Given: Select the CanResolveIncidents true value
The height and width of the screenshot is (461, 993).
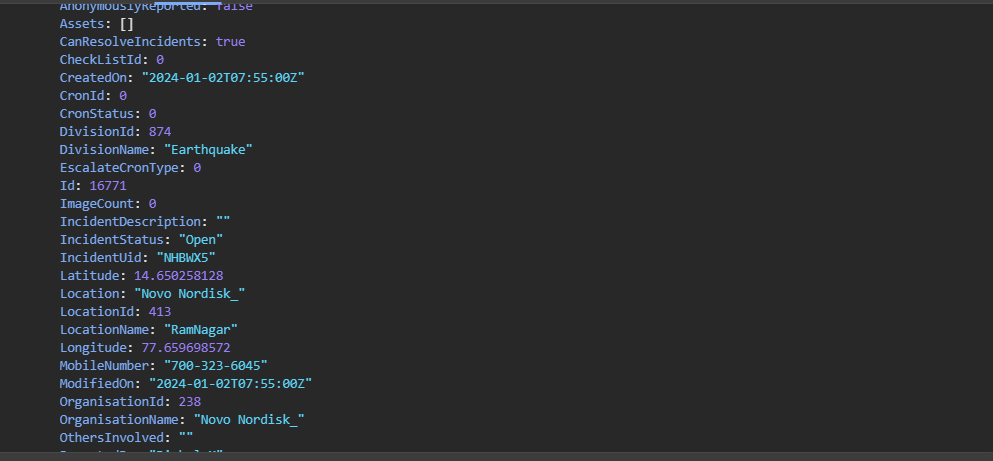Looking at the screenshot, I should (230, 41).
